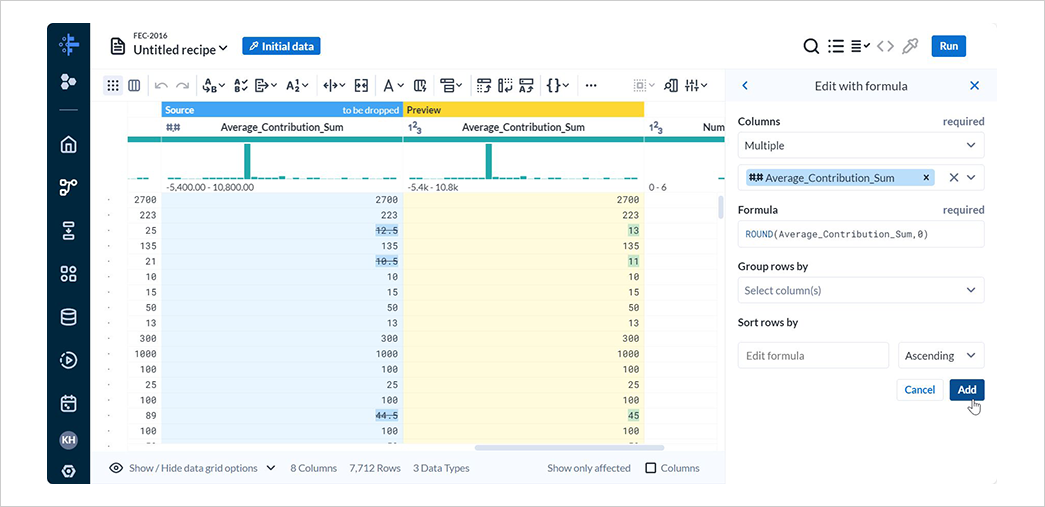The image size is (1045, 507).
Task: Click the Show only affected label
Action: click(588, 468)
